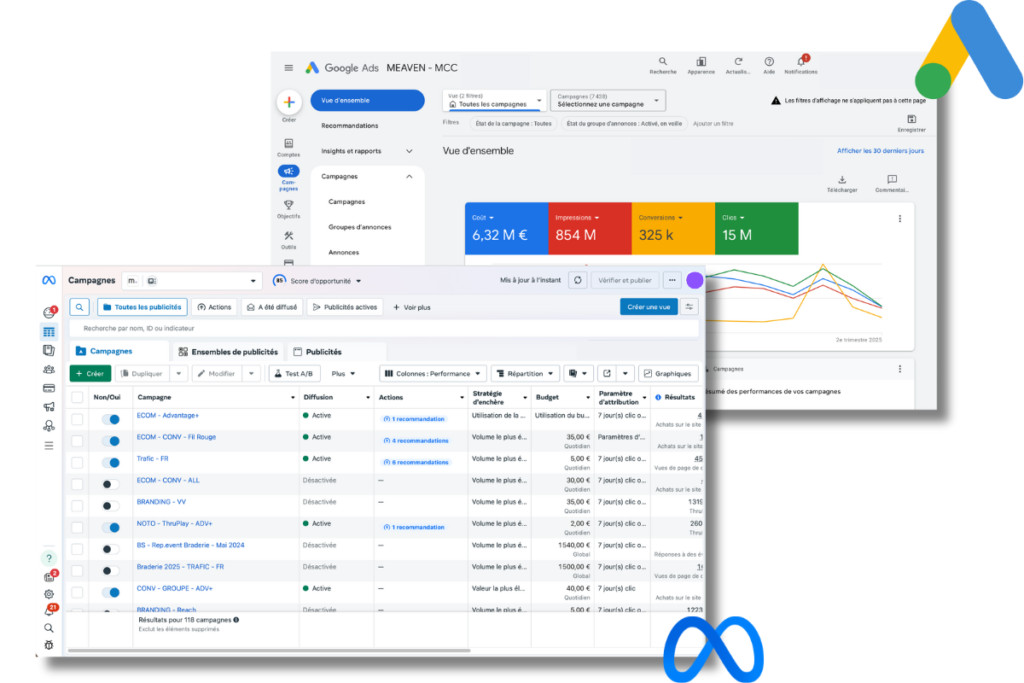1024x683 pixels.
Task: Toggle off the ECOM - Advantage+ campaign switch
Action: pos(111,419)
